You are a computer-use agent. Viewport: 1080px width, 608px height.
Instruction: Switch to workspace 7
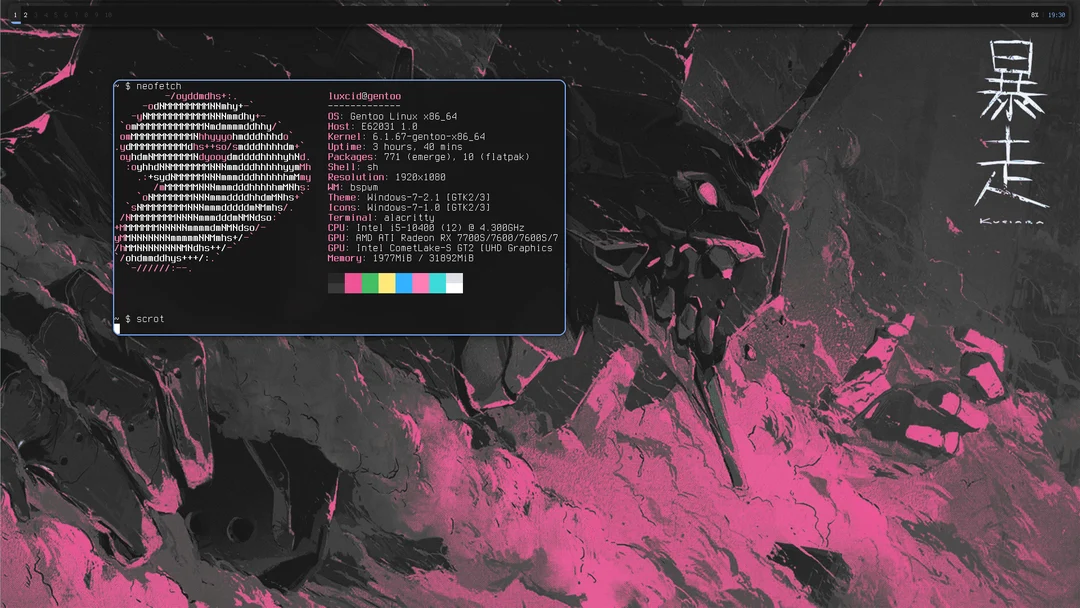tap(76, 15)
